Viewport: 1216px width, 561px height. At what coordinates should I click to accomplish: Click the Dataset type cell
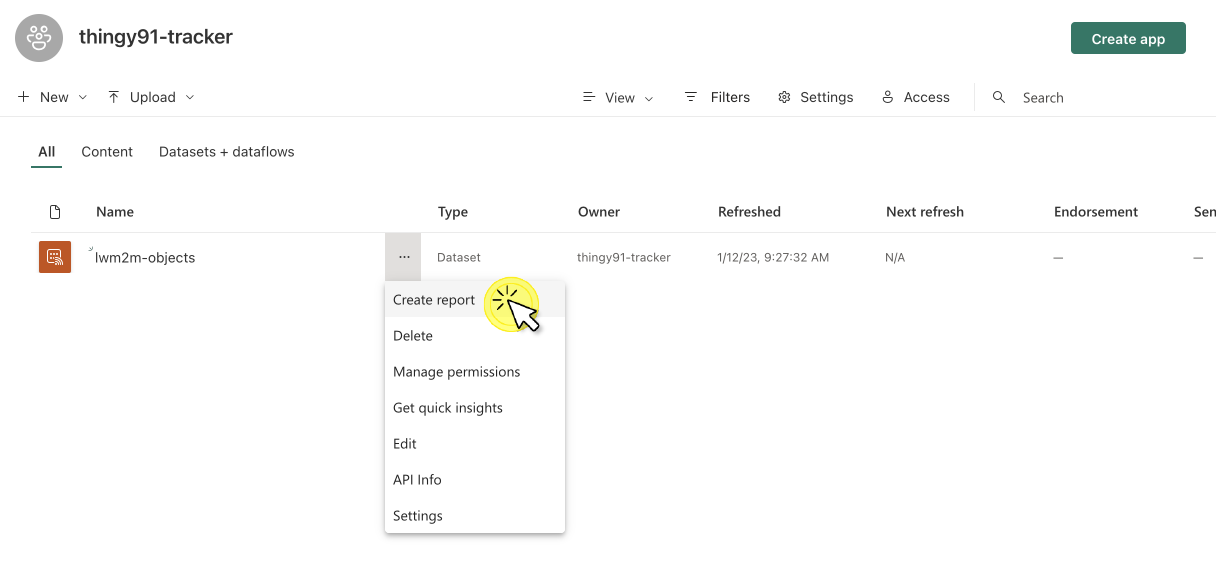coord(459,257)
